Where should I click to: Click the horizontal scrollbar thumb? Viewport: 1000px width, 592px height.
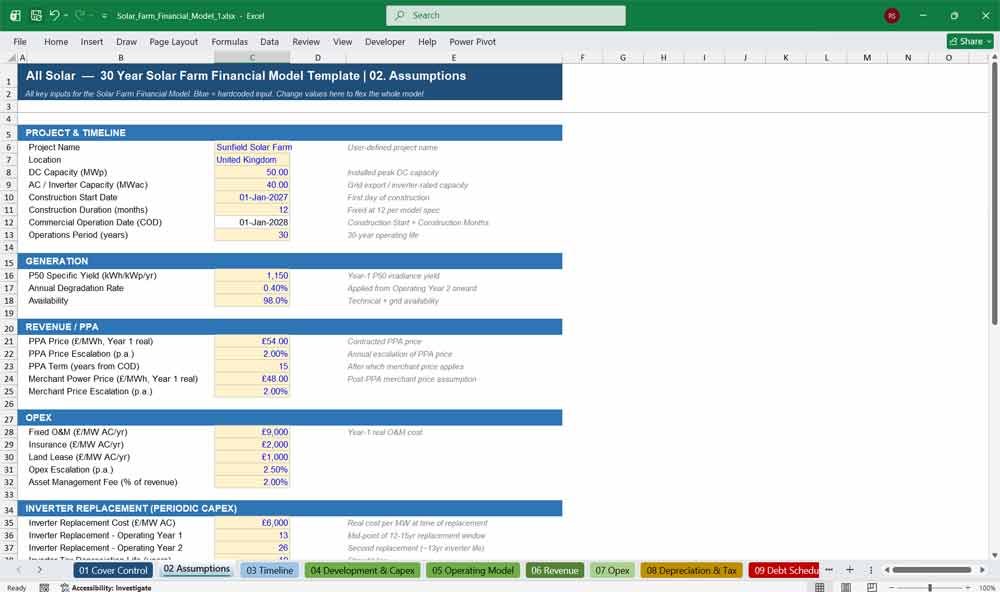(931, 570)
